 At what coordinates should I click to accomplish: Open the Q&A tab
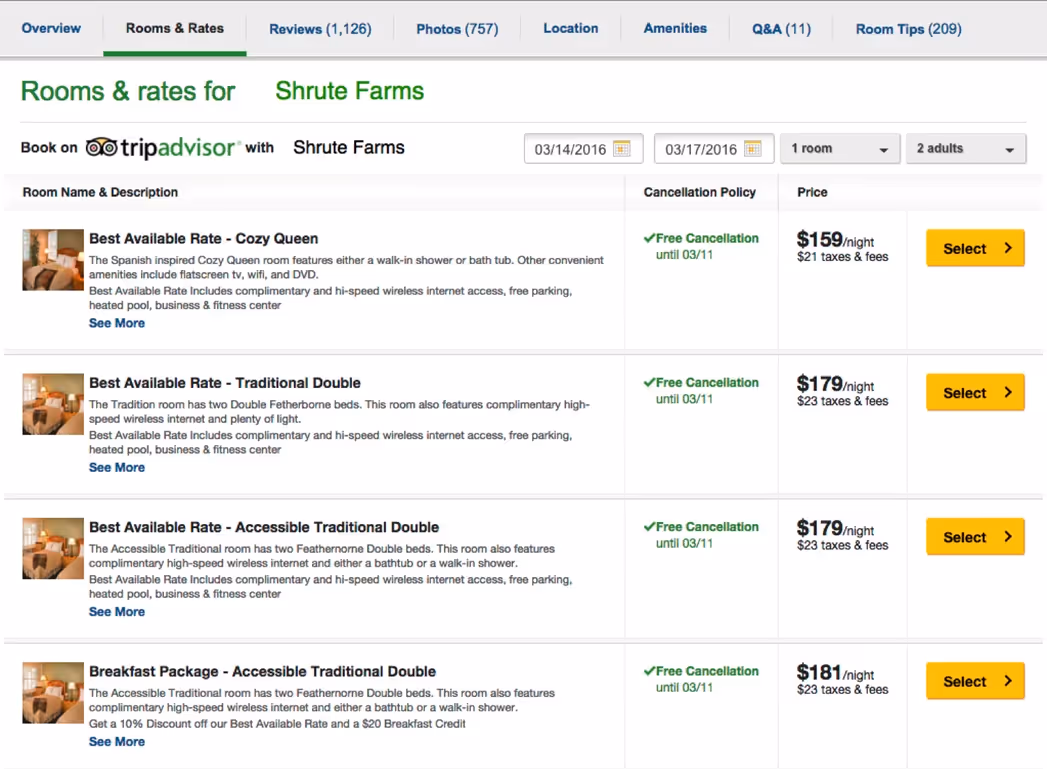click(781, 29)
